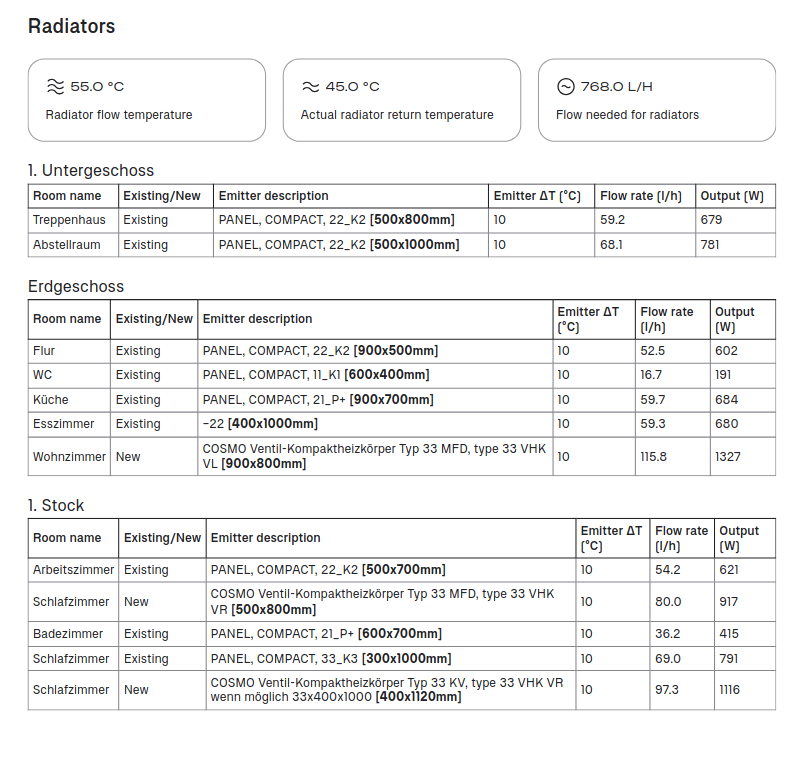Click the Flow needed for radiators label
This screenshot has height=758, width=799.
coord(627,115)
